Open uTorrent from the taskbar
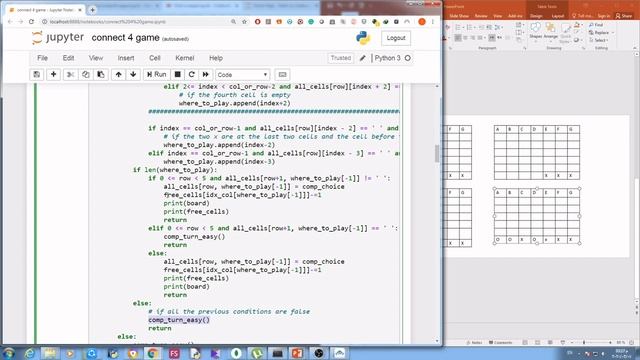 [x=256, y=353]
